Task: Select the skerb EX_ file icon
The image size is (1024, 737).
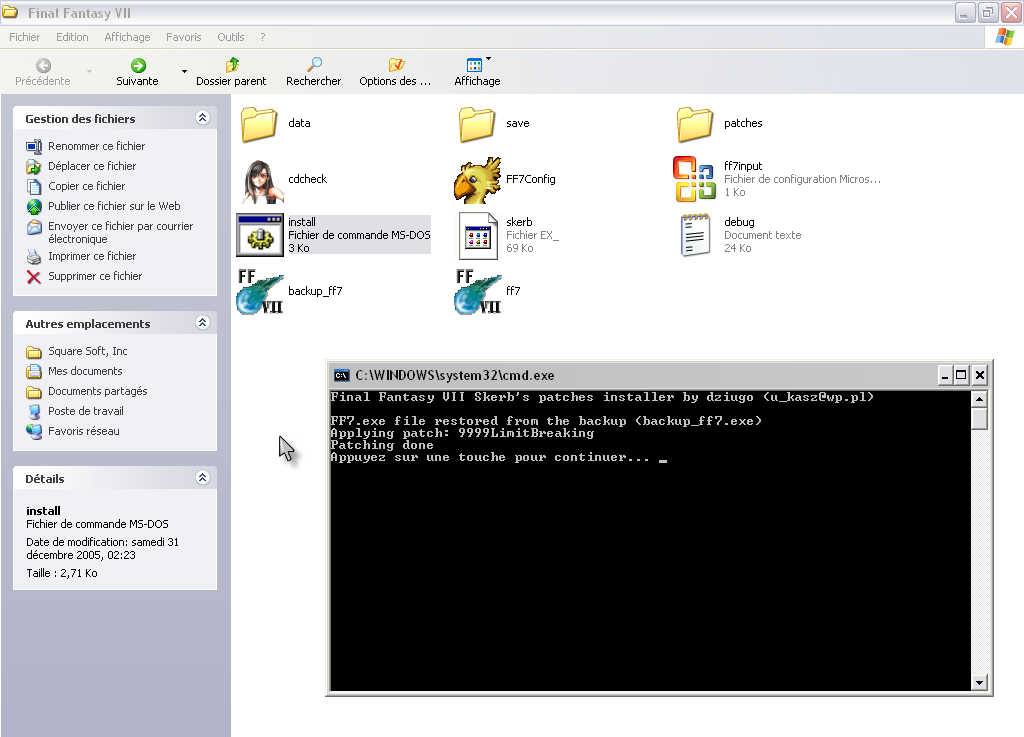Action: pyautogui.click(x=477, y=235)
